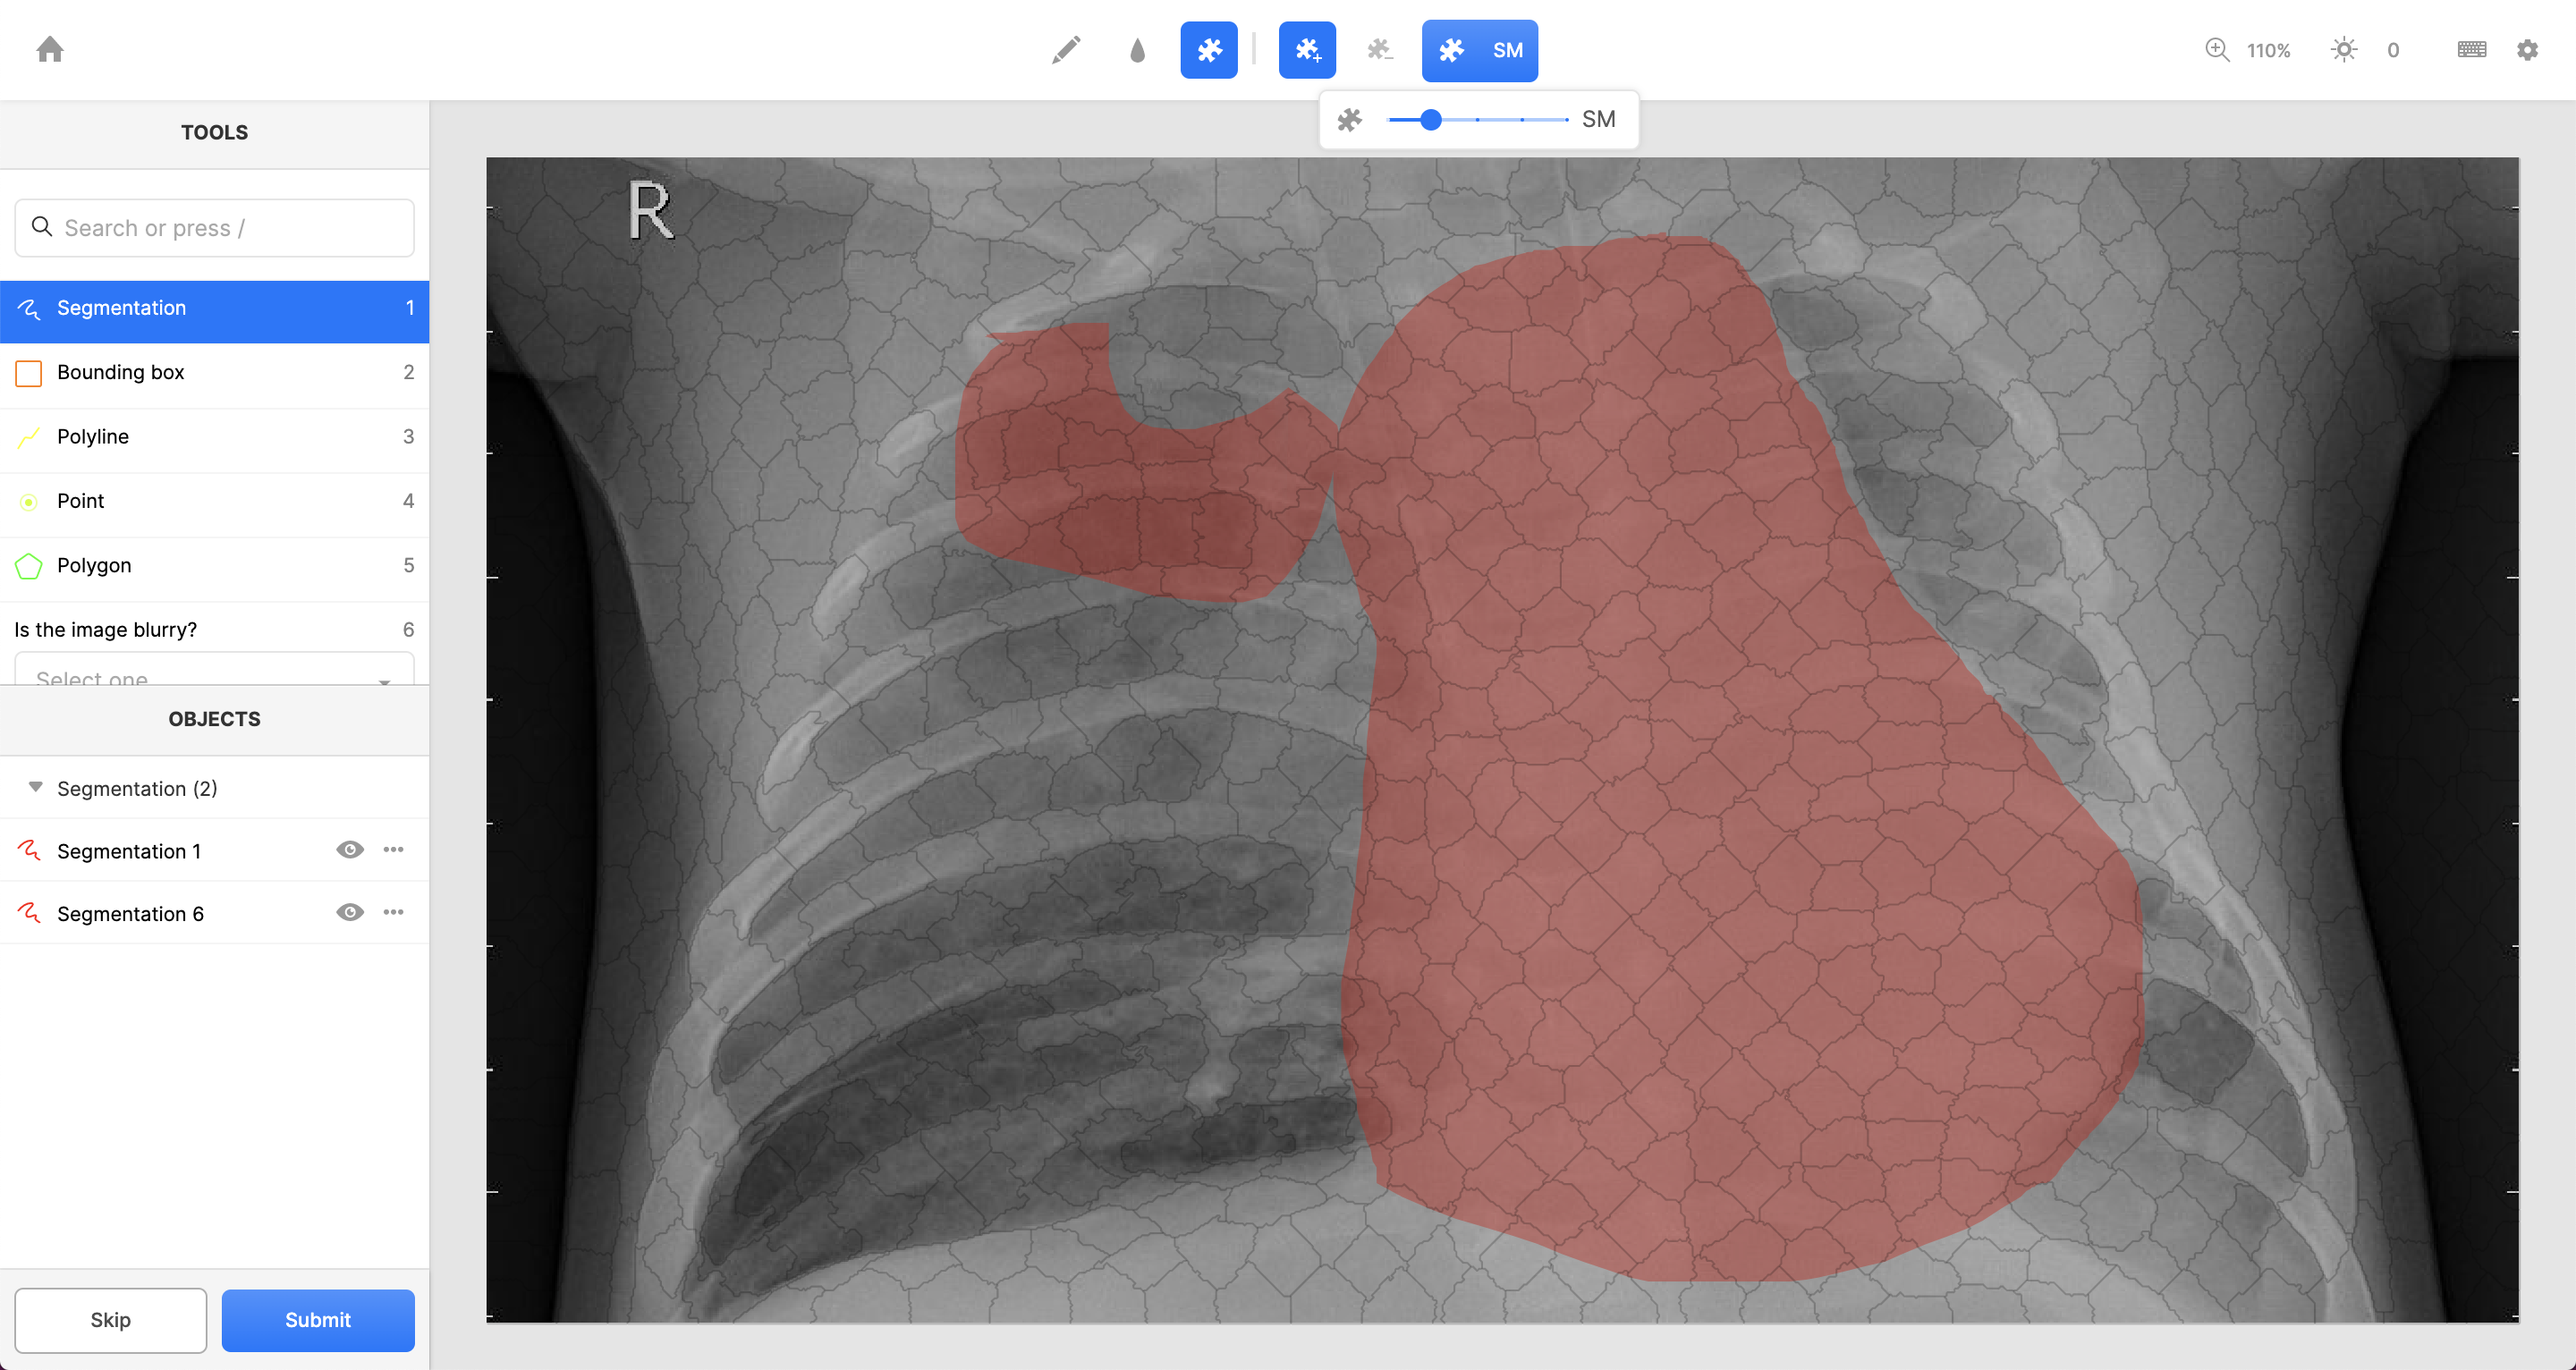Select the Bounding box tool
Viewport: 2576px width, 1370px height.
pos(214,373)
